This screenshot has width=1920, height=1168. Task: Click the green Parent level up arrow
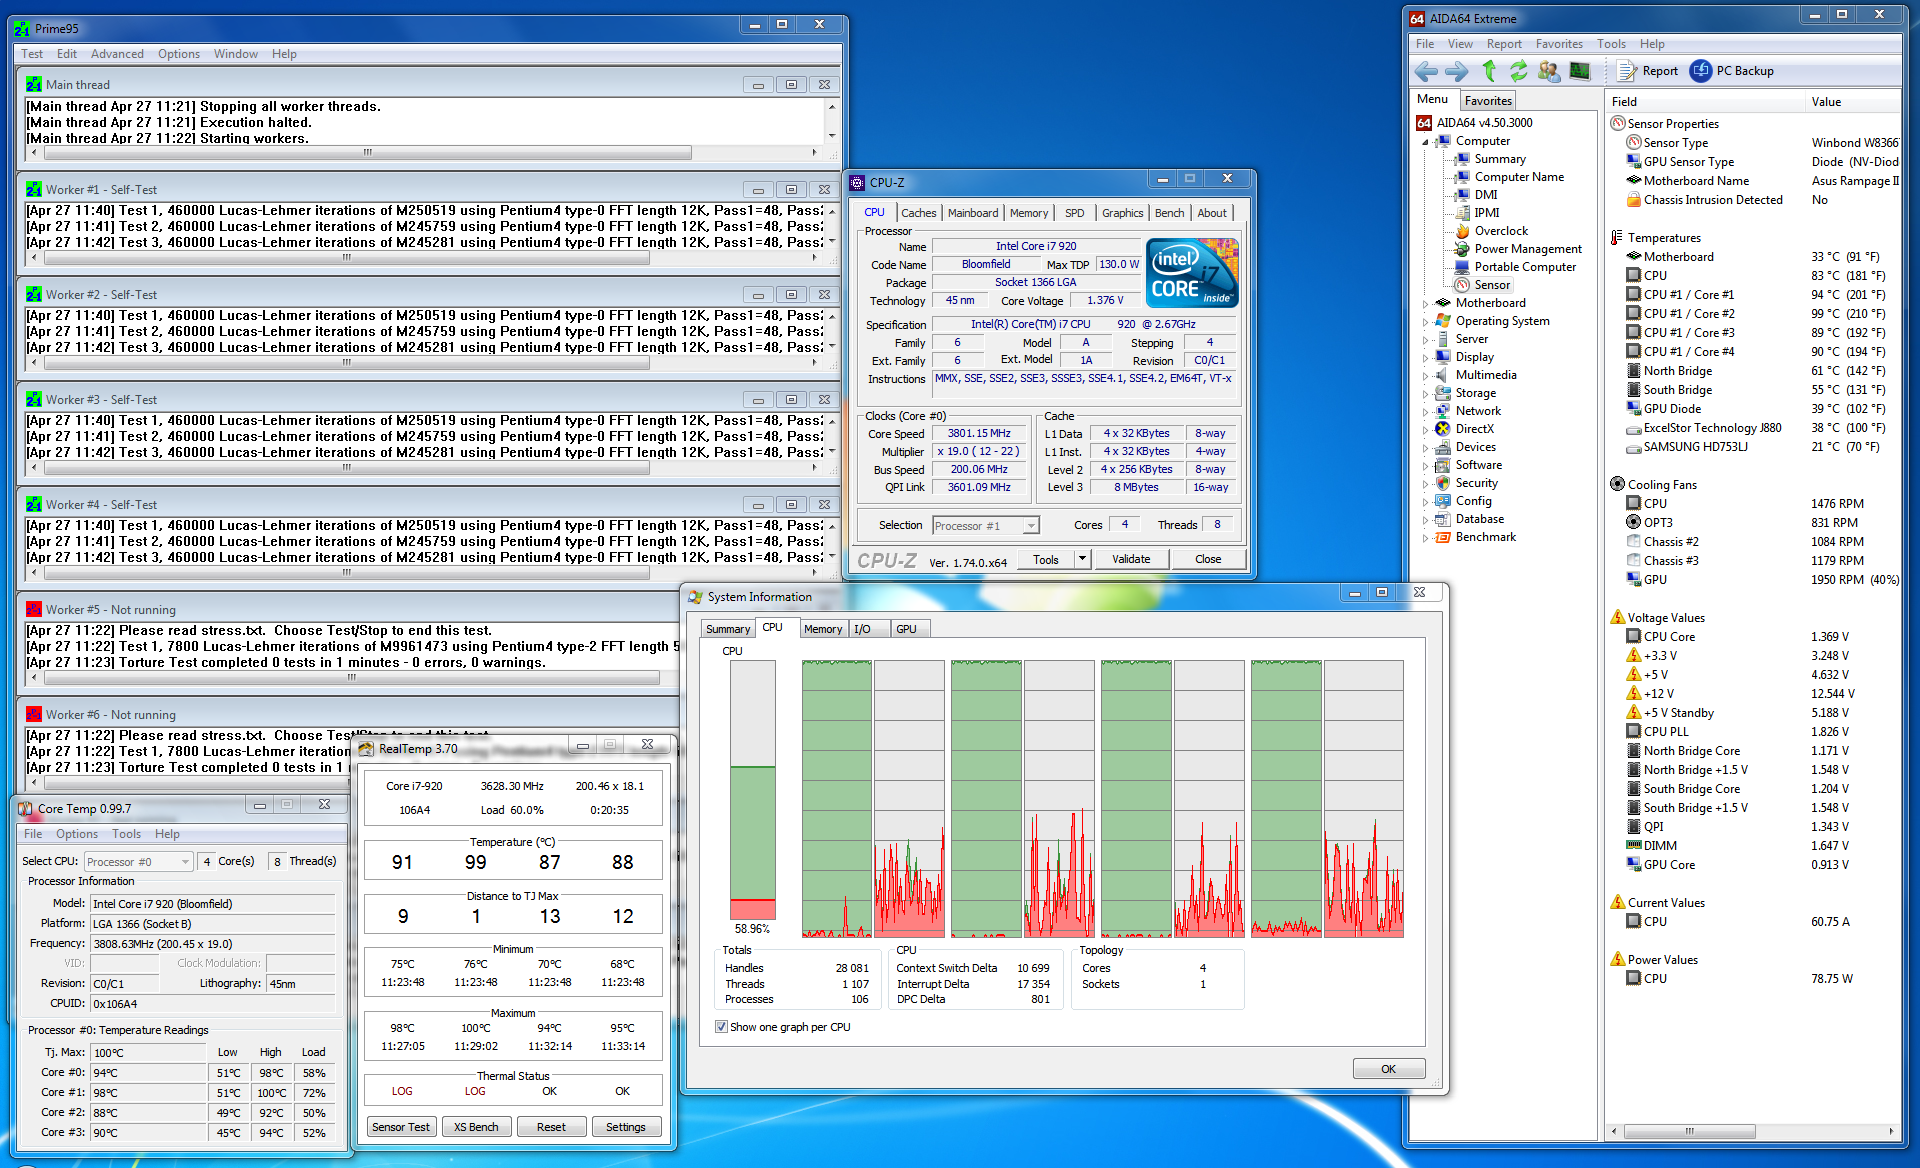pyautogui.click(x=1489, y=71)
